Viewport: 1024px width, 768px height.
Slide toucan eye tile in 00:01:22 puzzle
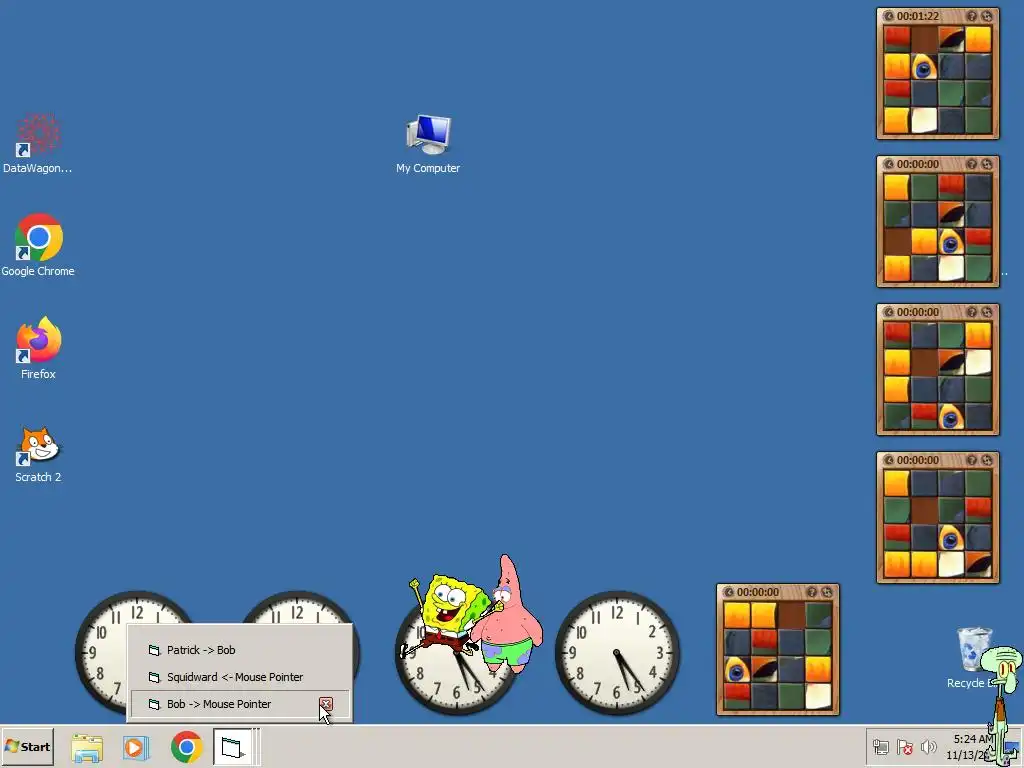924,67
